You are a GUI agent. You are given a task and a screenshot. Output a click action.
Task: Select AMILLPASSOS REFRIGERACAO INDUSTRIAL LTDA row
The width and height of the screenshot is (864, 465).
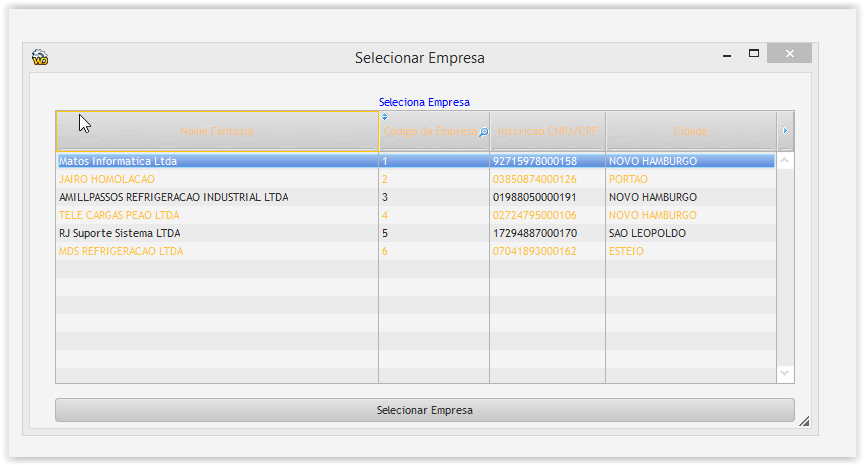coord(416,197)
